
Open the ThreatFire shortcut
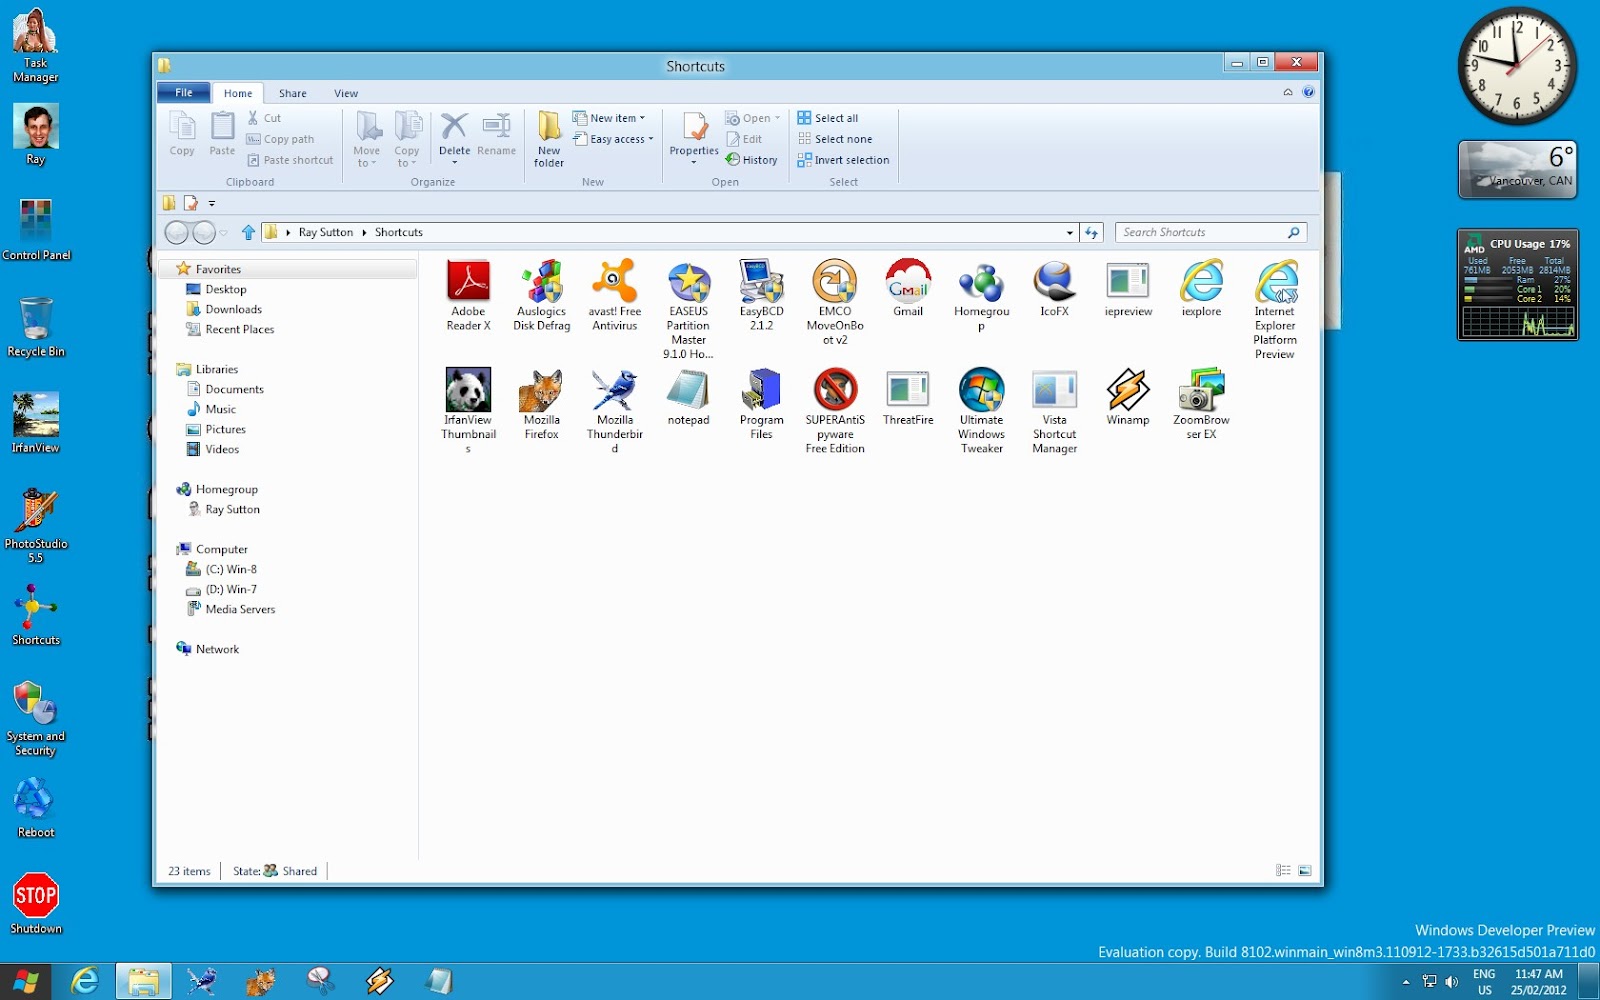[908, 390]
